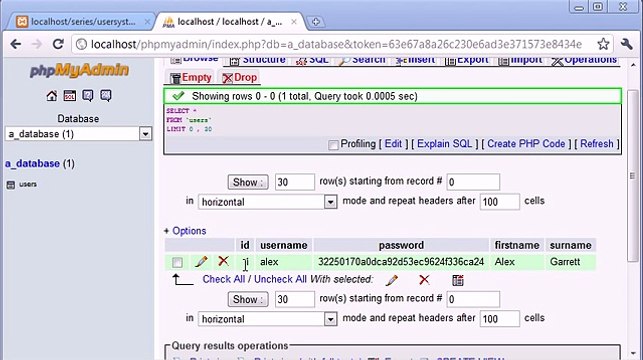
Task: Sort by the firstname column header
Action: [517, 245]
